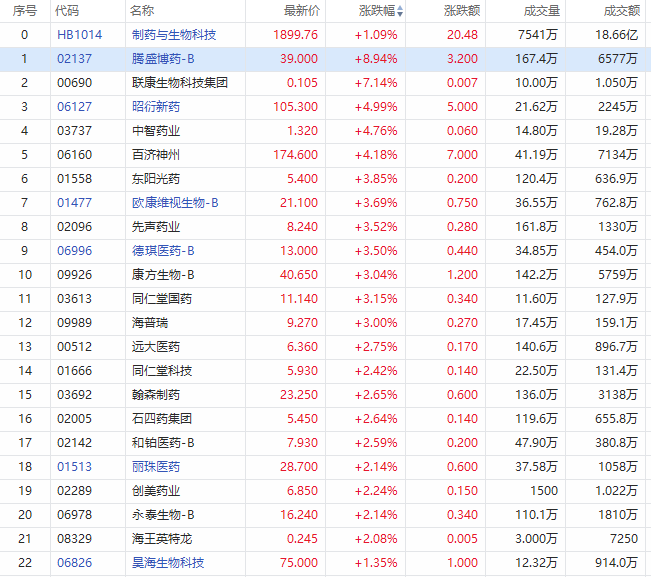Select 先声药业 row name
This screenshot has width=651, height=577.
click(x=156, y=227)
